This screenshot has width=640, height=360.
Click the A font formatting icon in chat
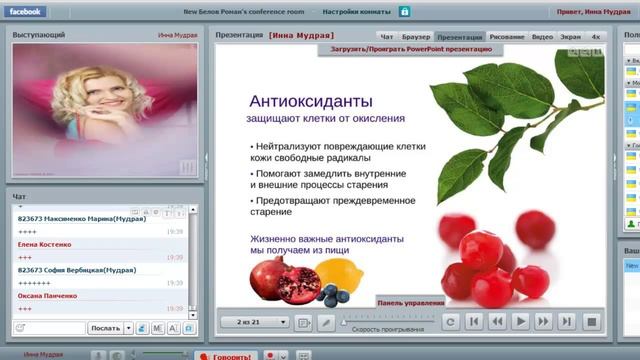[173, 328]
